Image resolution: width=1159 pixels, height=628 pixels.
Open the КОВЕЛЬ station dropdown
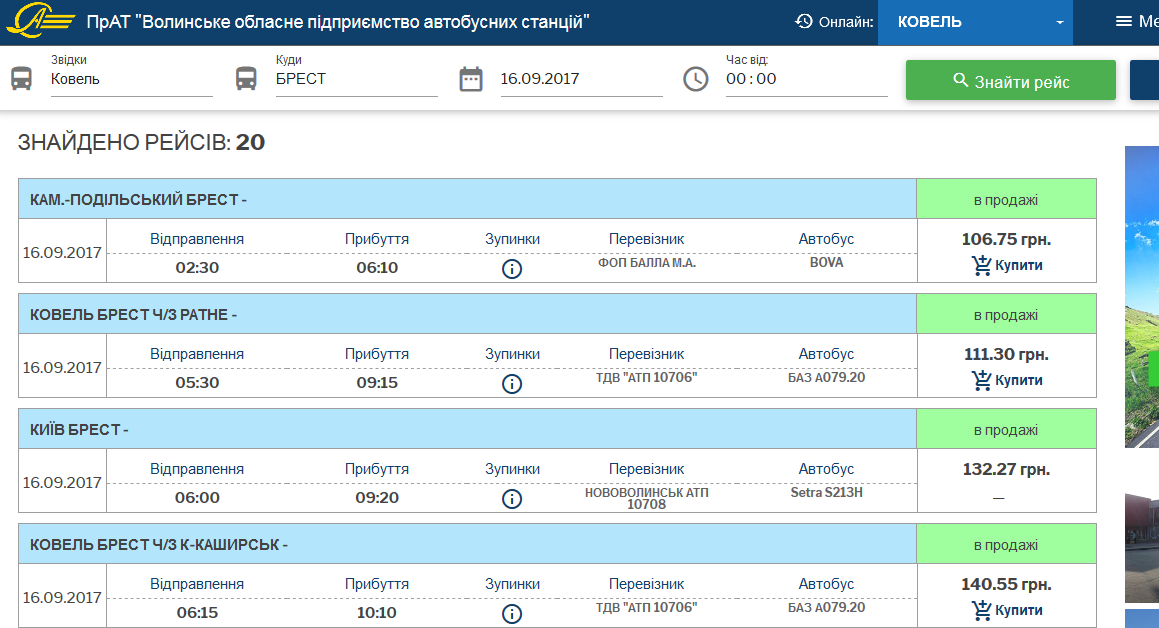point(975,22)
